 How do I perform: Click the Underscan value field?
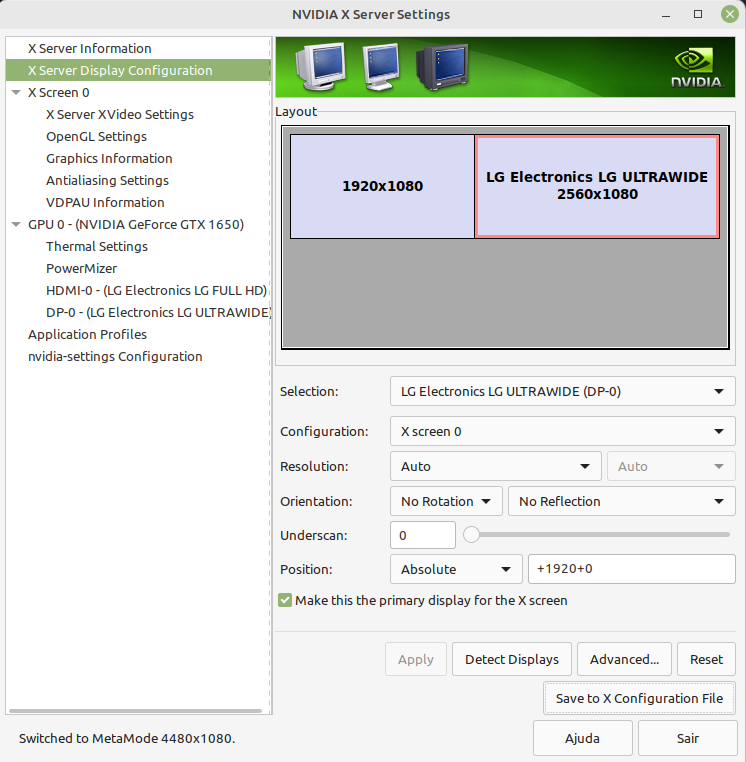[423, 535]
